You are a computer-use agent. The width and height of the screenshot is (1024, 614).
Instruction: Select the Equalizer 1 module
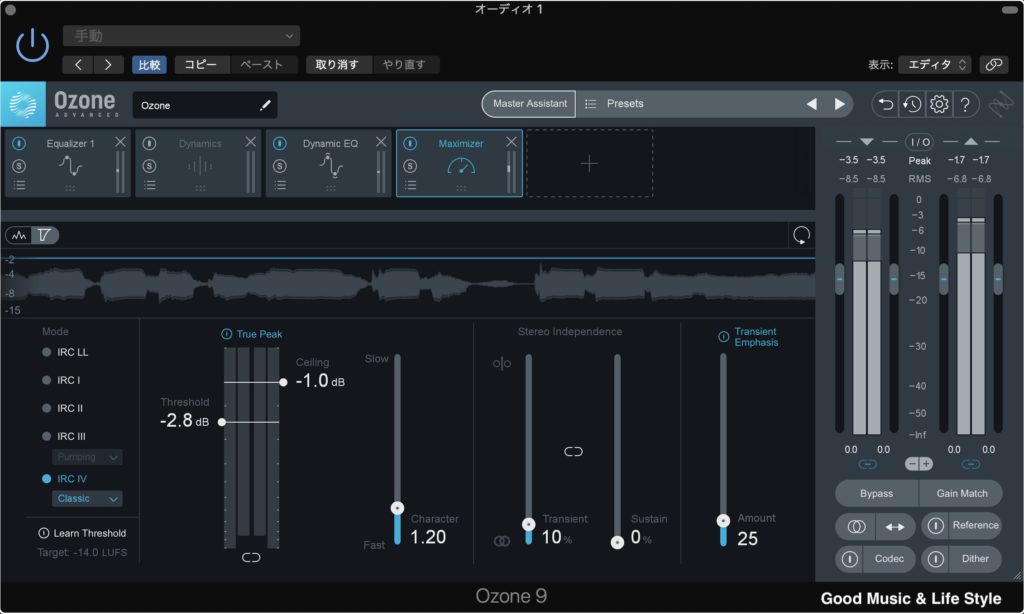68,163
